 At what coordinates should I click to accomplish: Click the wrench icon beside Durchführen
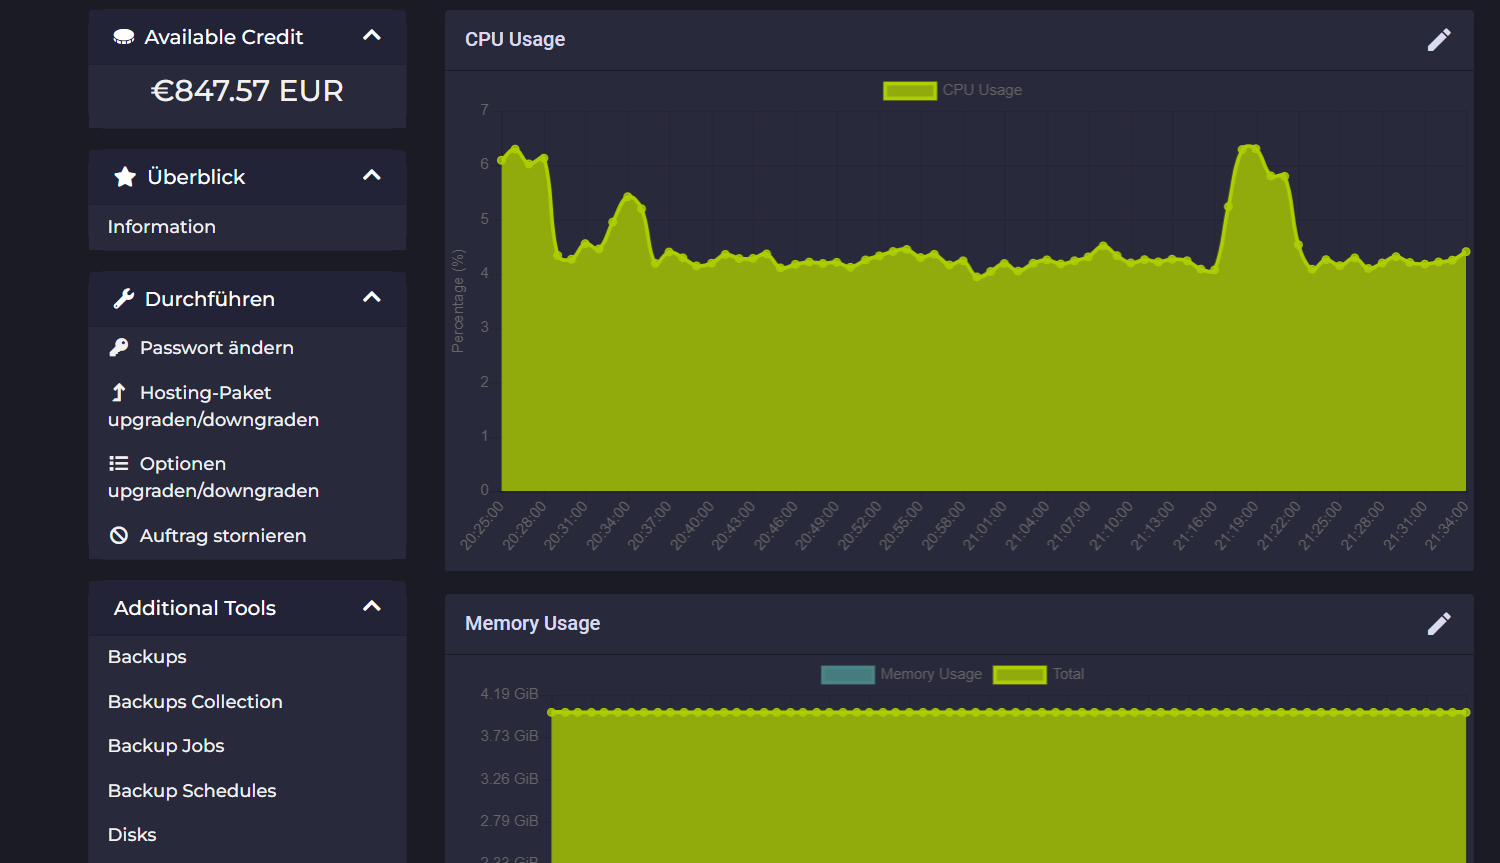tap(124, 298)
